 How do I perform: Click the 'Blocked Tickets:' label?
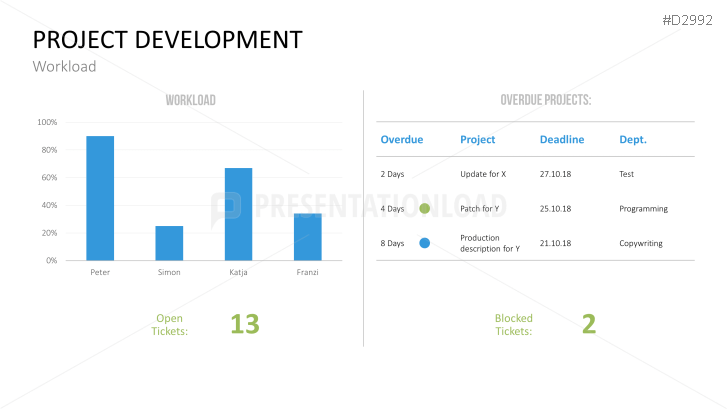tap(514, 325)
